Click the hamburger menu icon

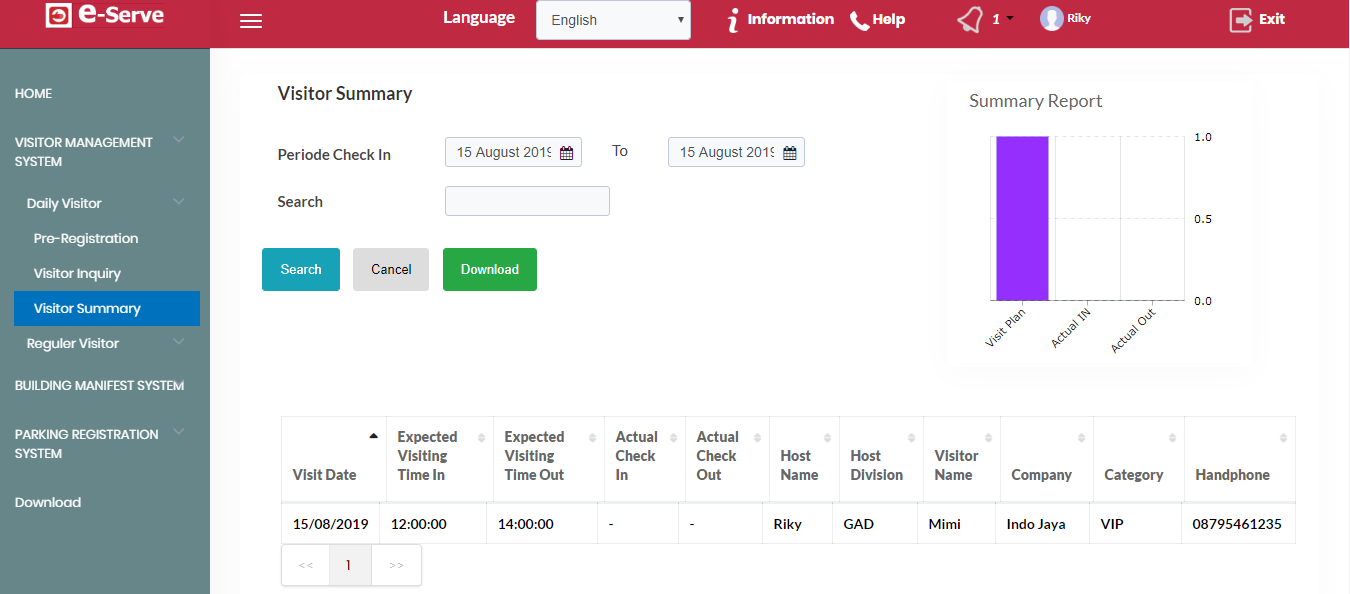[x=251, y=21]
